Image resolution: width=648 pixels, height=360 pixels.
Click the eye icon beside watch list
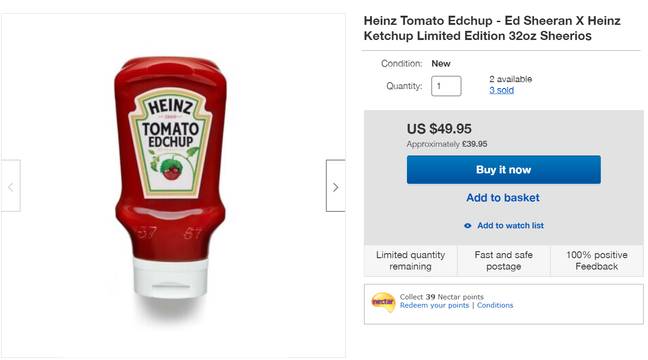468,226
